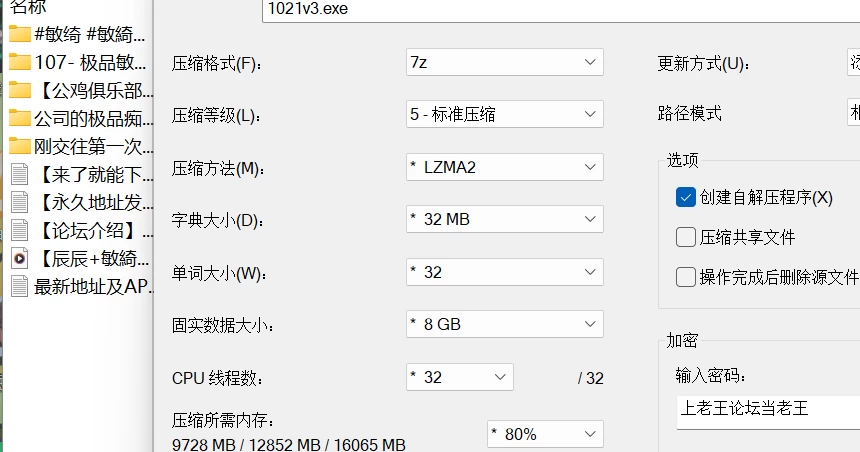Open the 字典大小 32 MB dropdown
Screen dimensions: 860x452
pos(505,219)
